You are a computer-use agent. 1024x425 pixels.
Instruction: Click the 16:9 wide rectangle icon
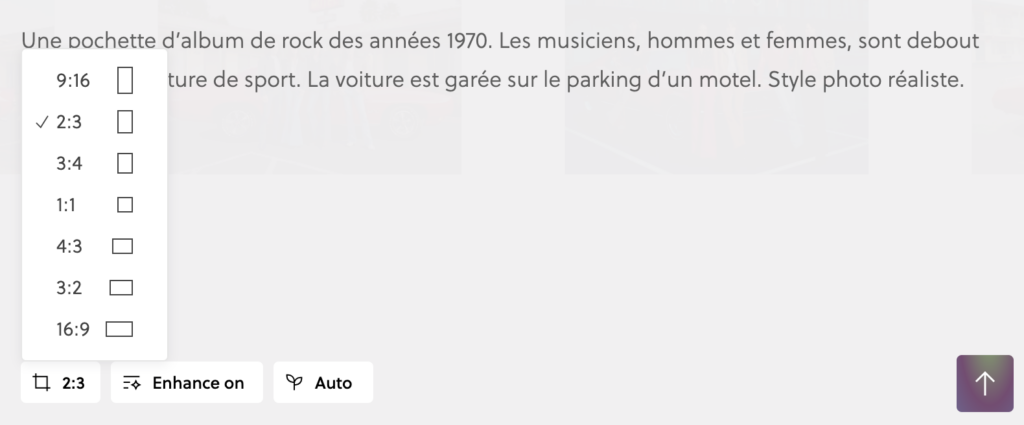pos(120,329)
